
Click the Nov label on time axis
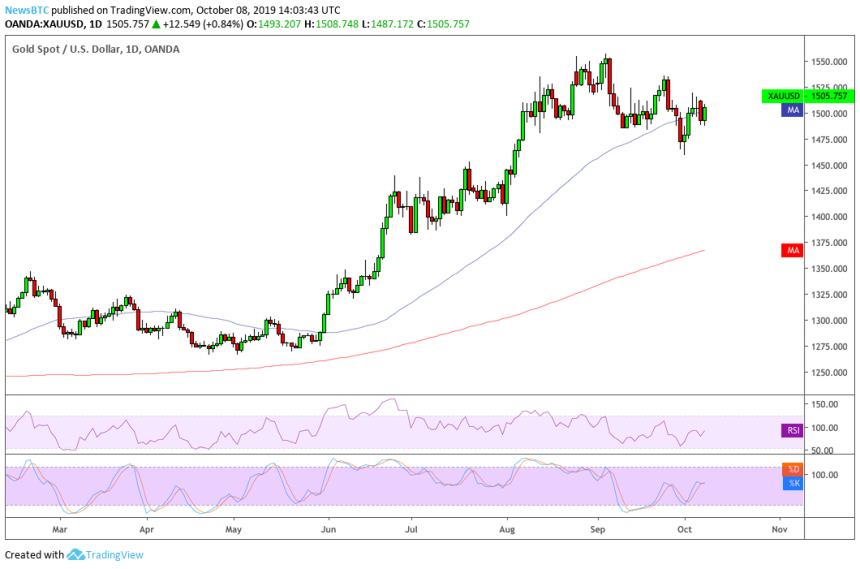[779, 529]
